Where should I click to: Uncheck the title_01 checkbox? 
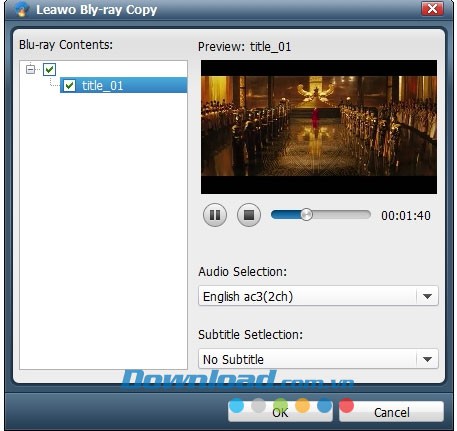(x=69, y=85)
